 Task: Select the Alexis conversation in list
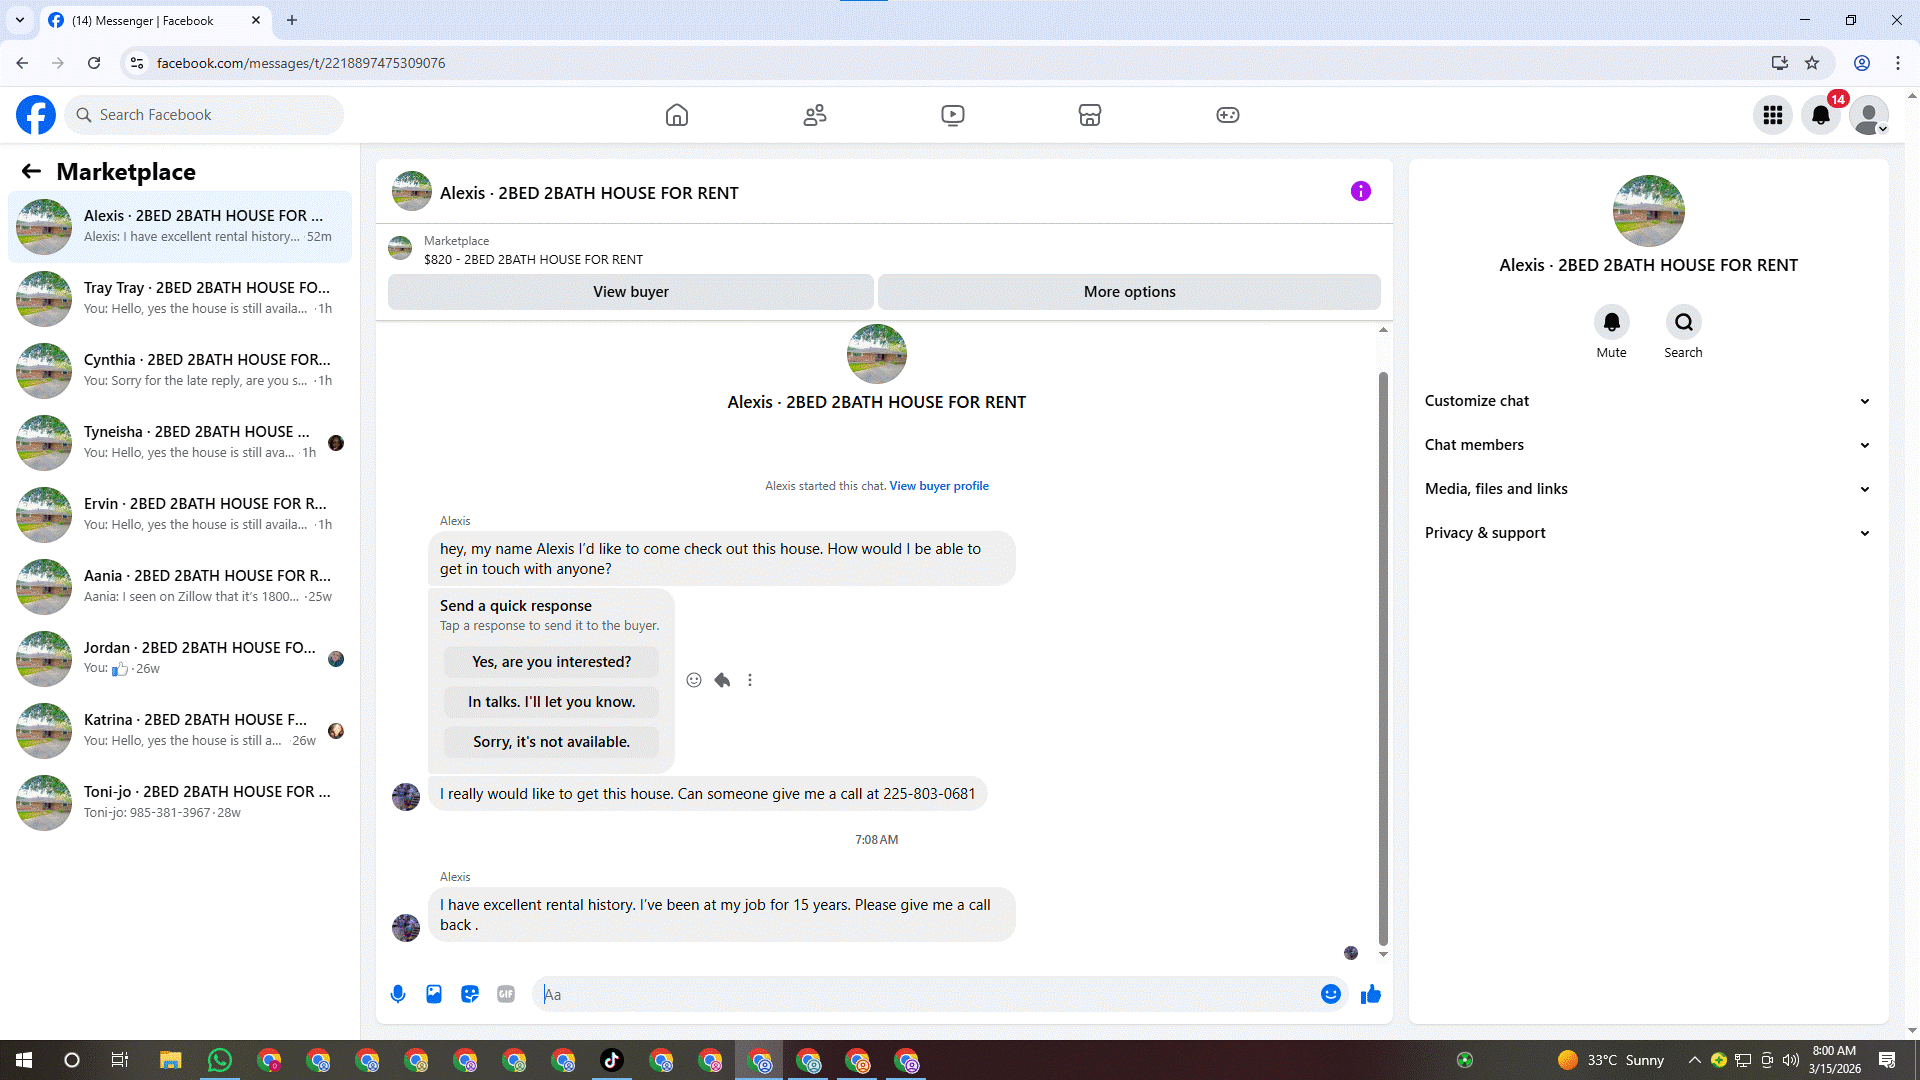(x=180, y=227)
